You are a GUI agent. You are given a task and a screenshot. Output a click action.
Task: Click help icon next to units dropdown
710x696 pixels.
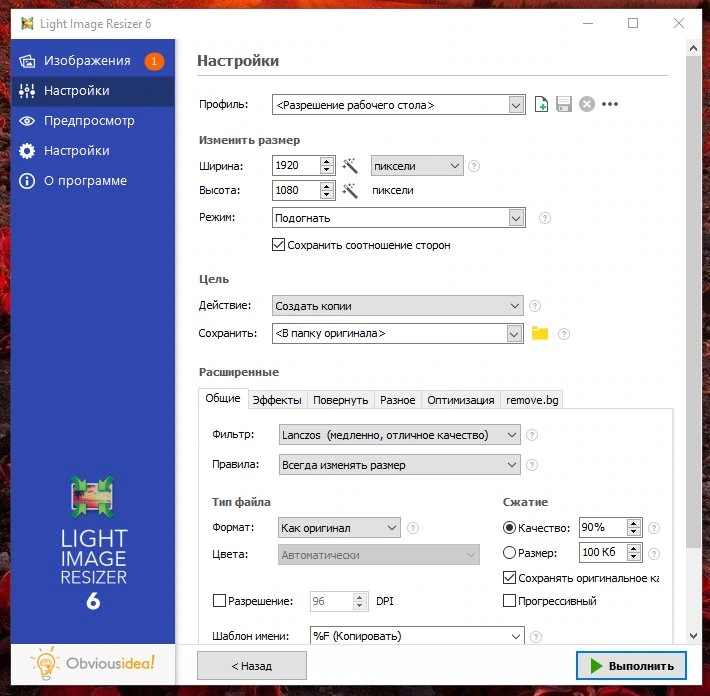pos(474,166)
